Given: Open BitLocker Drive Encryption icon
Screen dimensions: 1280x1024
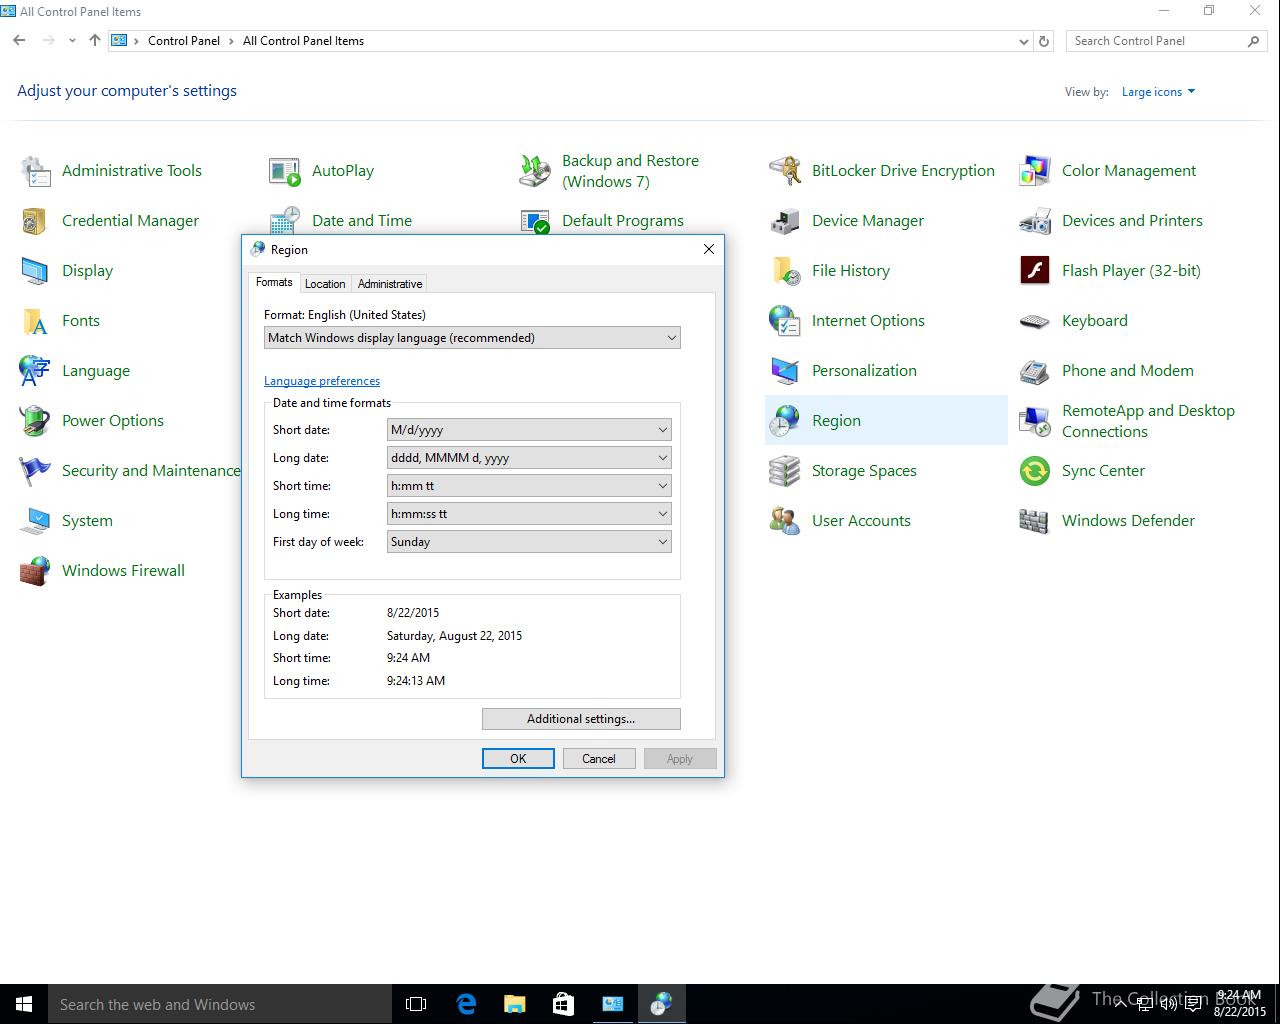Looking at the screenshot, I should tap(785, 171).
